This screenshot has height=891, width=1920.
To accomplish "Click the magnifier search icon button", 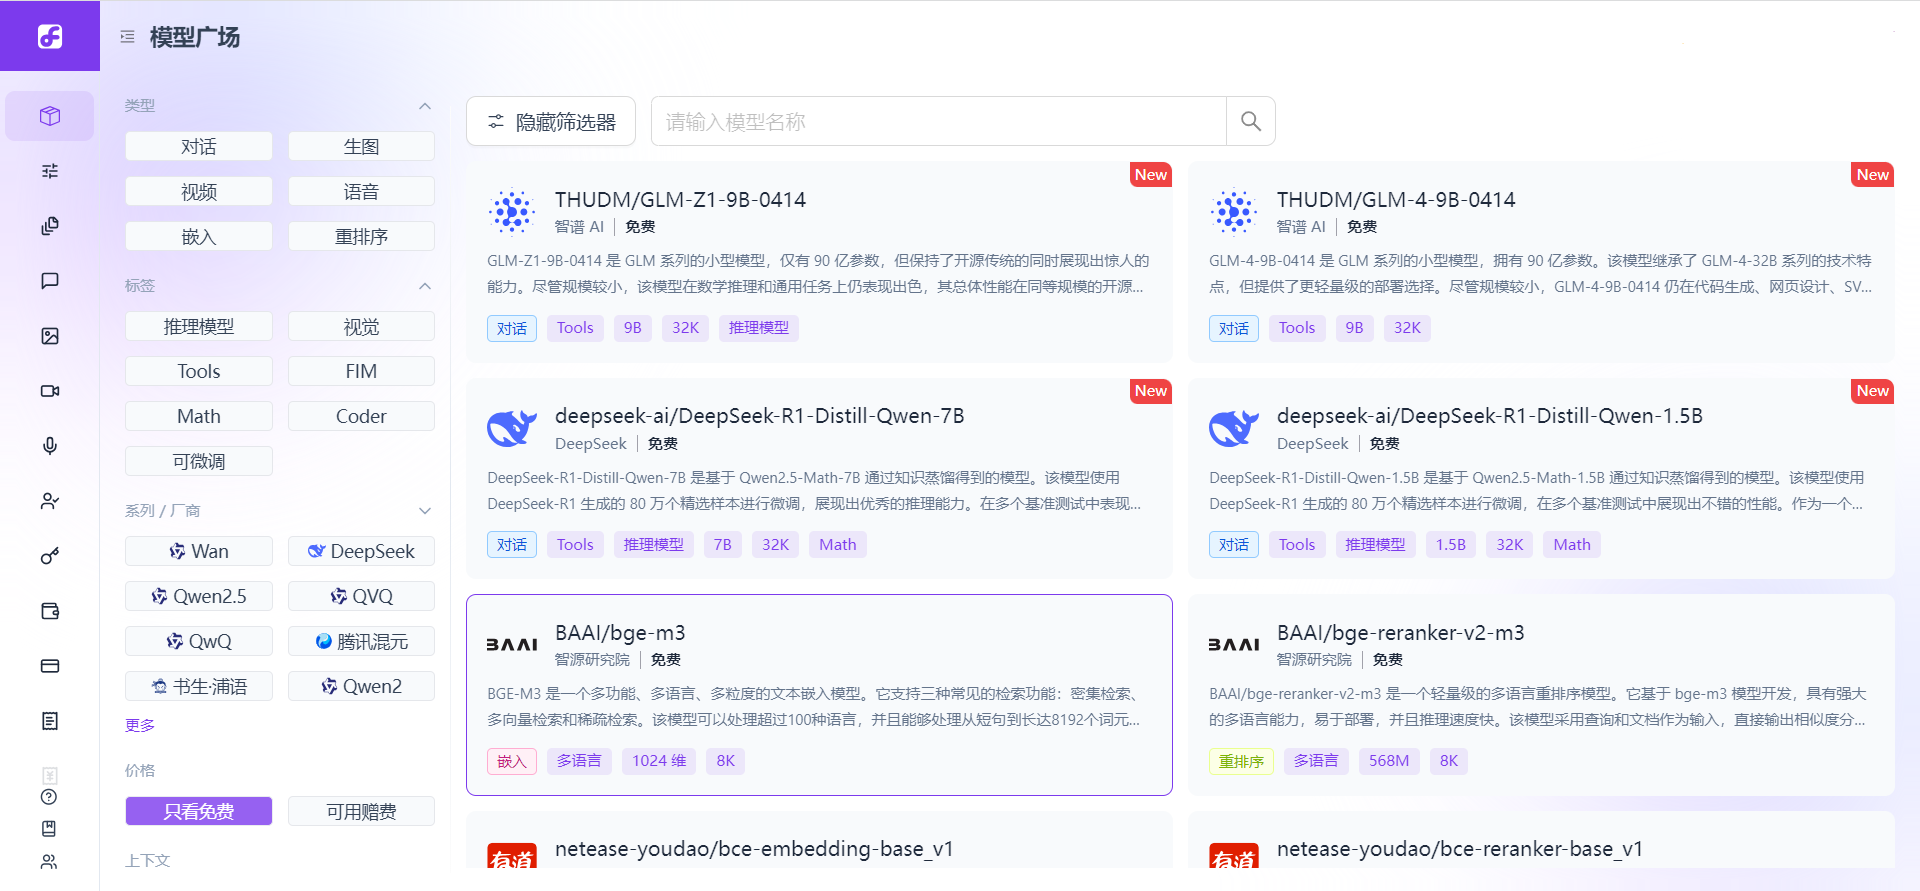I will 1250,121.
